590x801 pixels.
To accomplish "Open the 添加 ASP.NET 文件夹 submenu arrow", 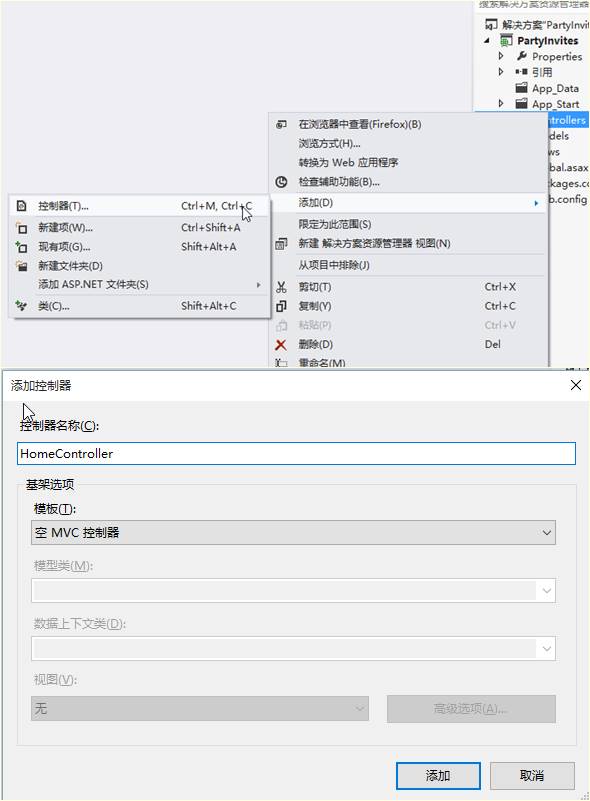I will click(x=258, y=285).
